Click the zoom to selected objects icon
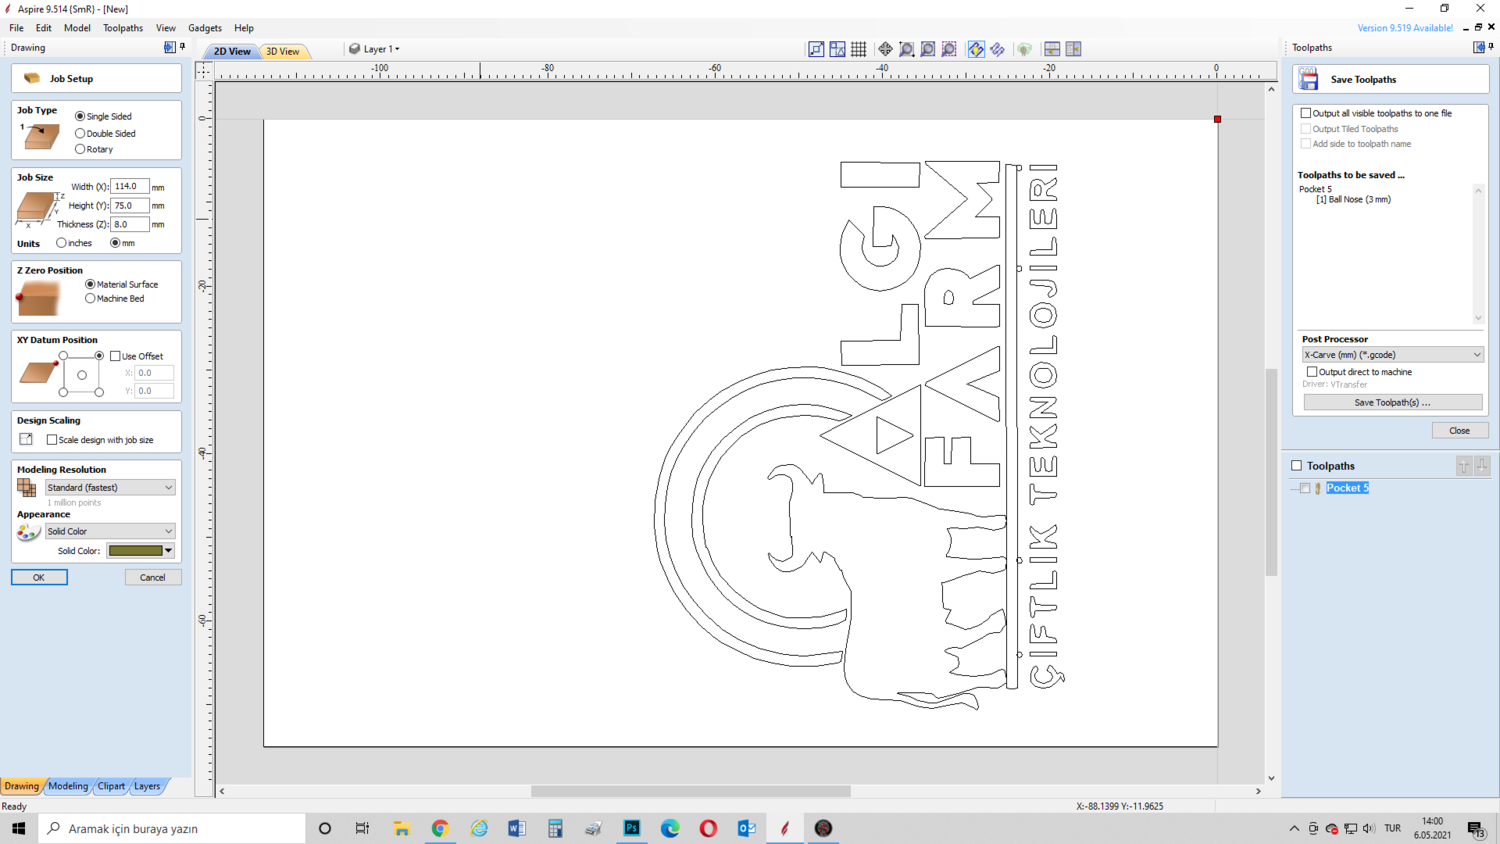The height and width of the screenshot is (844, 1500). 949,49
